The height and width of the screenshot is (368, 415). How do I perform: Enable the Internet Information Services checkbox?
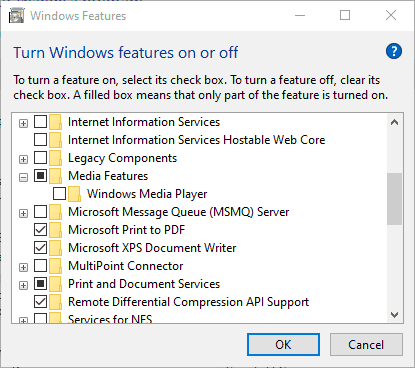[x=41, y=122]
